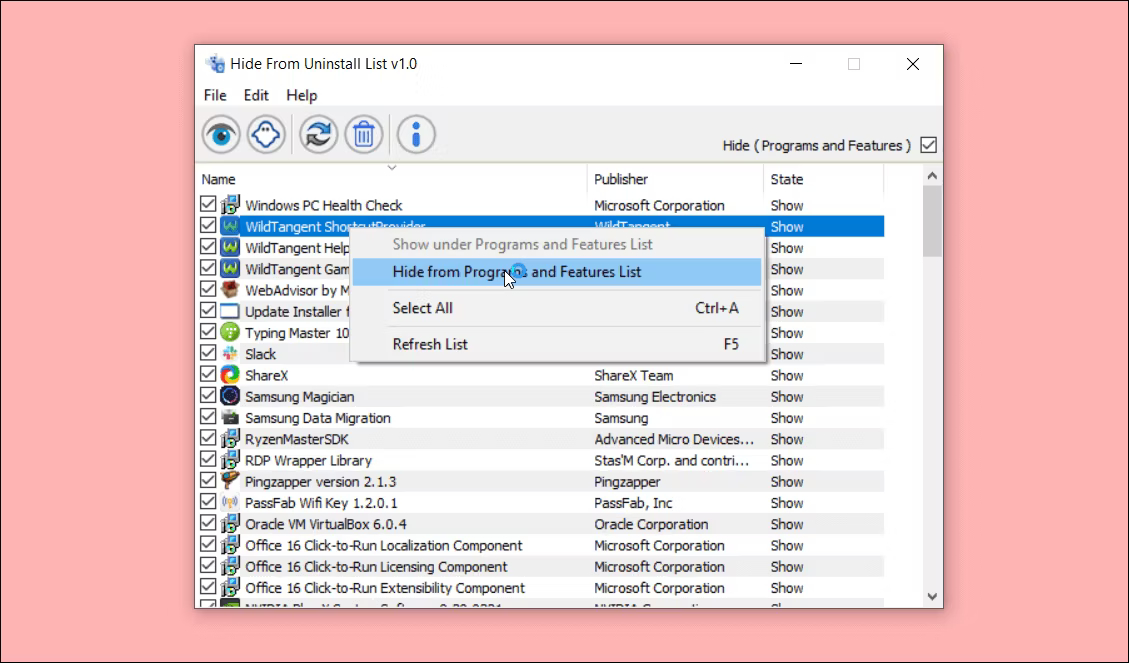The height and width of the screenshot is (663, 1129).
Task: Uncheck the RyzenMasterSDK checkbox
Action: (x=208, y=438)
